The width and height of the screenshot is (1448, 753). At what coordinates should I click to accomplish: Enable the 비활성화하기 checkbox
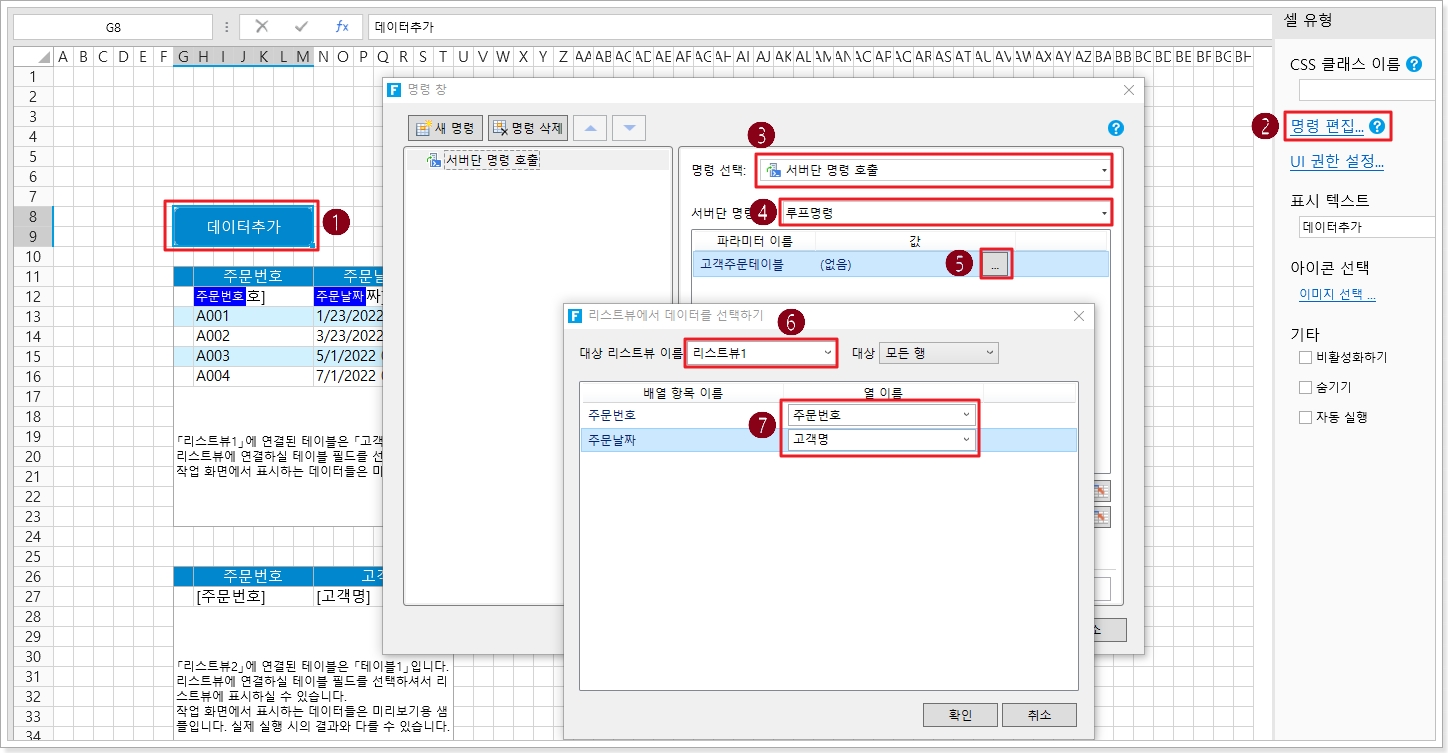click(x=1305, y=357)
